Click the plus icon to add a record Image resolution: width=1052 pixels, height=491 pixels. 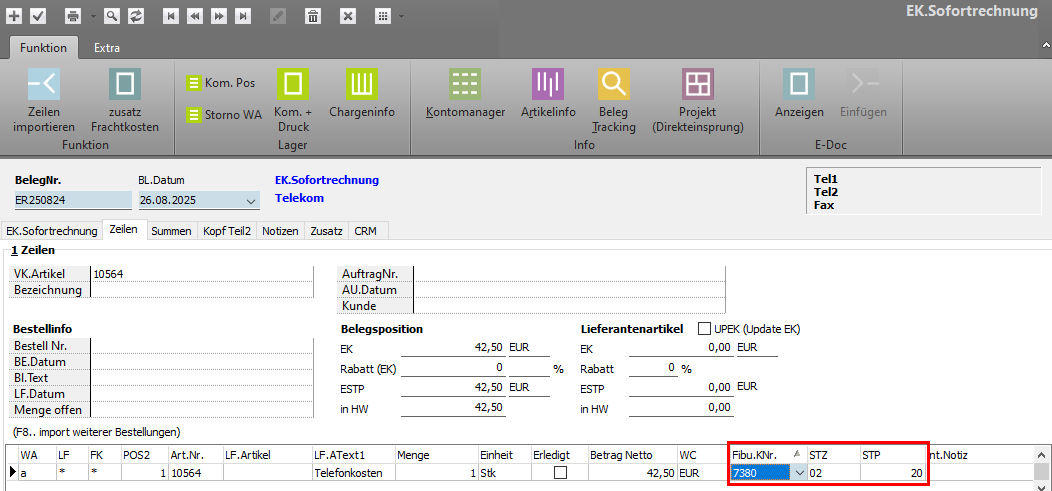click(13, 15)
